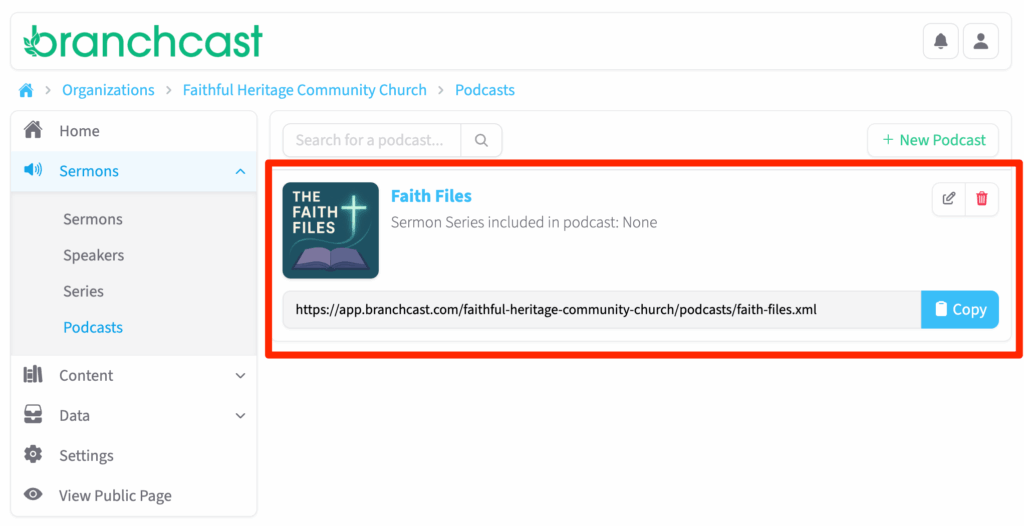Viewport: 1024px width, 526px height.
Task: Click the New Podcast button
Action: [x=932, y=140]
